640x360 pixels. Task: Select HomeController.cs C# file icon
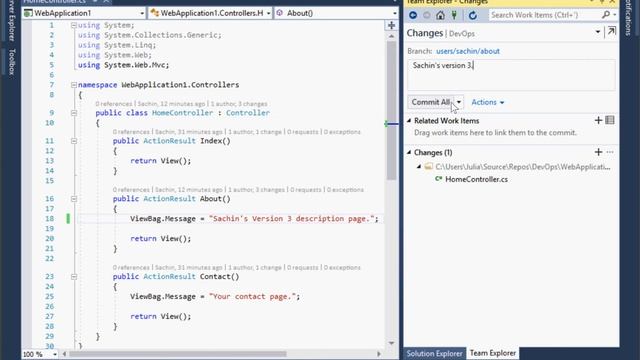[439, 179]
